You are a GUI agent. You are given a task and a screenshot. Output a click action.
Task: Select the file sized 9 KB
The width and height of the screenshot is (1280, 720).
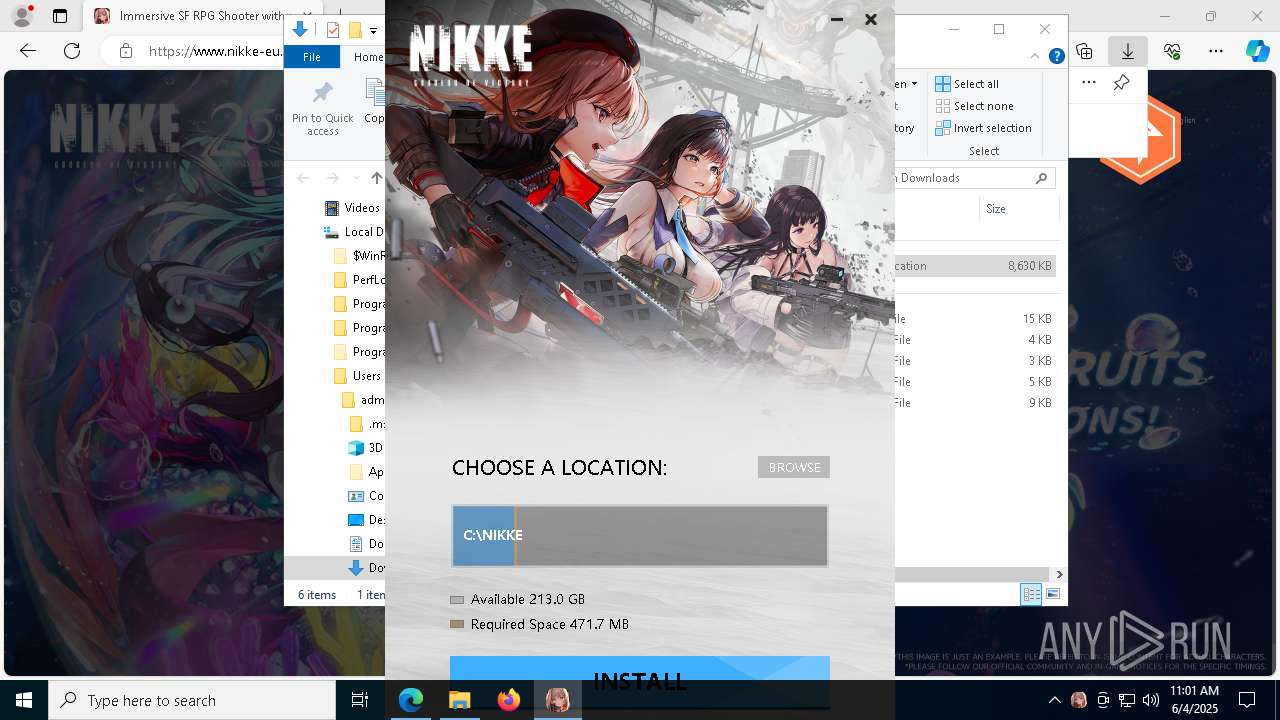(x=975, y=403)
